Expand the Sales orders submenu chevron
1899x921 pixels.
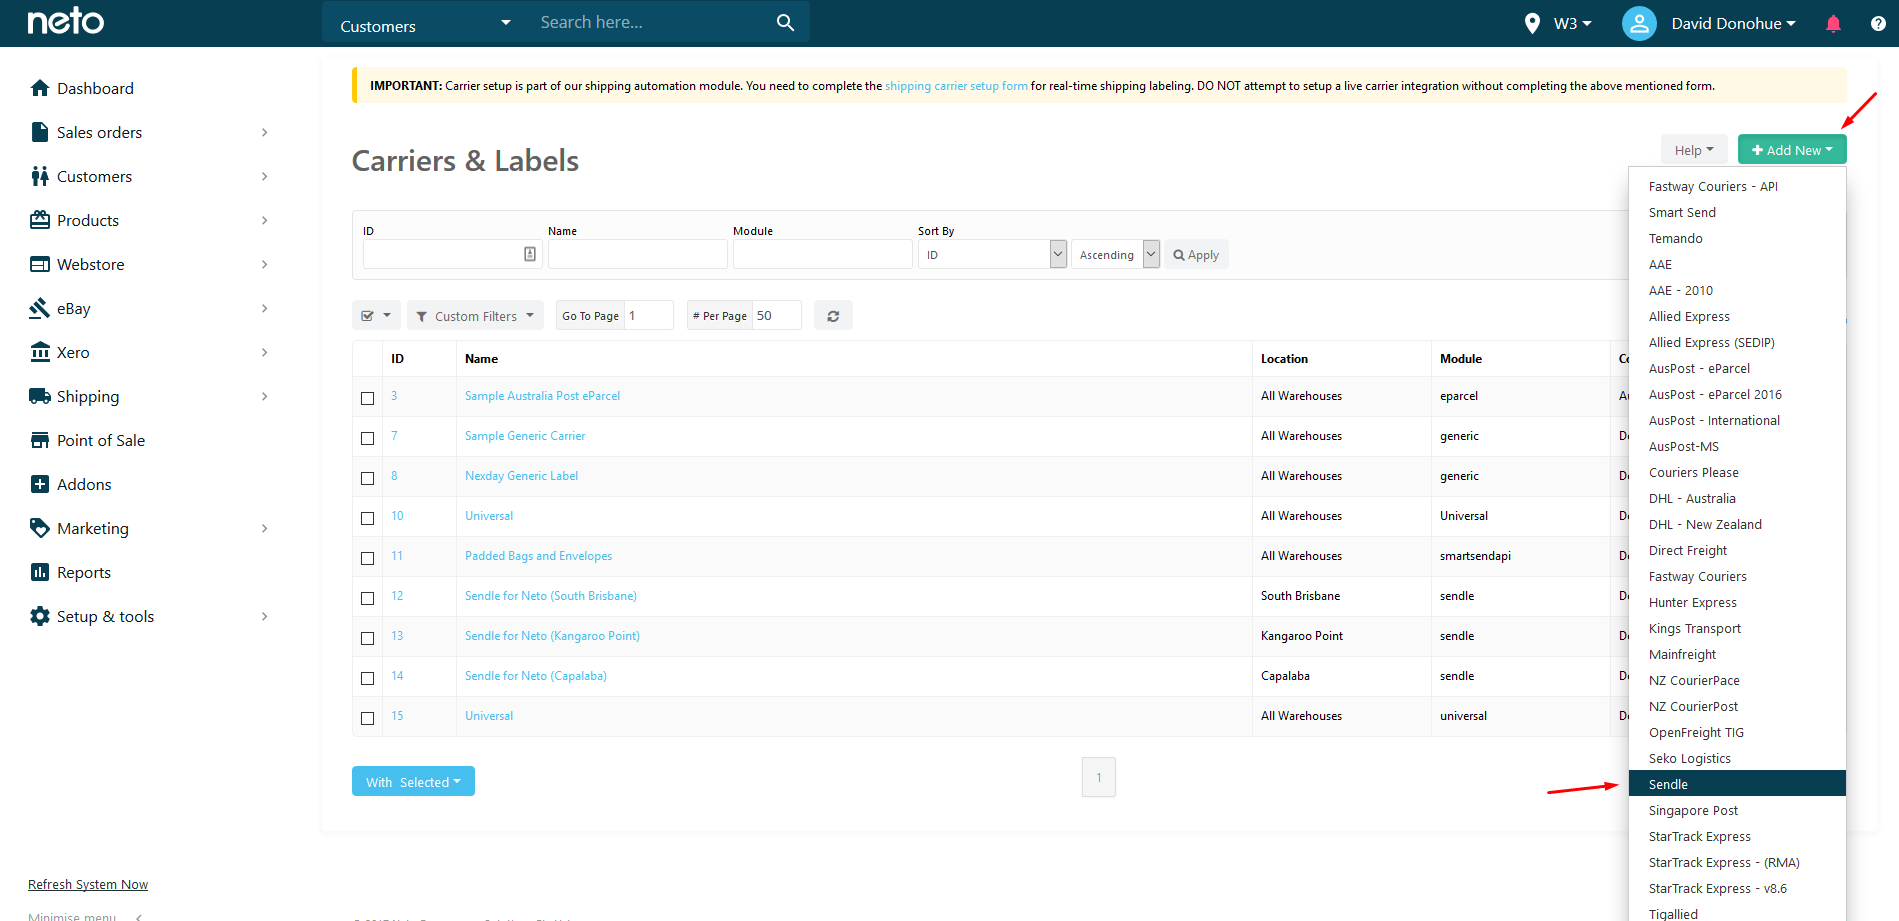(264, 132)
